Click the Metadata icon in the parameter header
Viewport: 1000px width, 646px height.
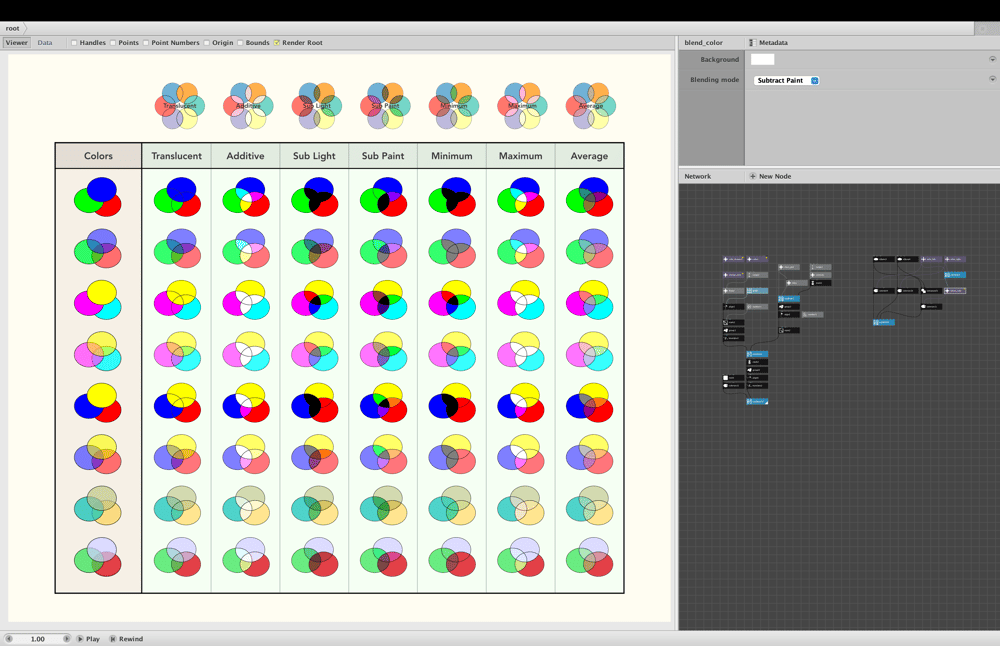coord(752,43)
